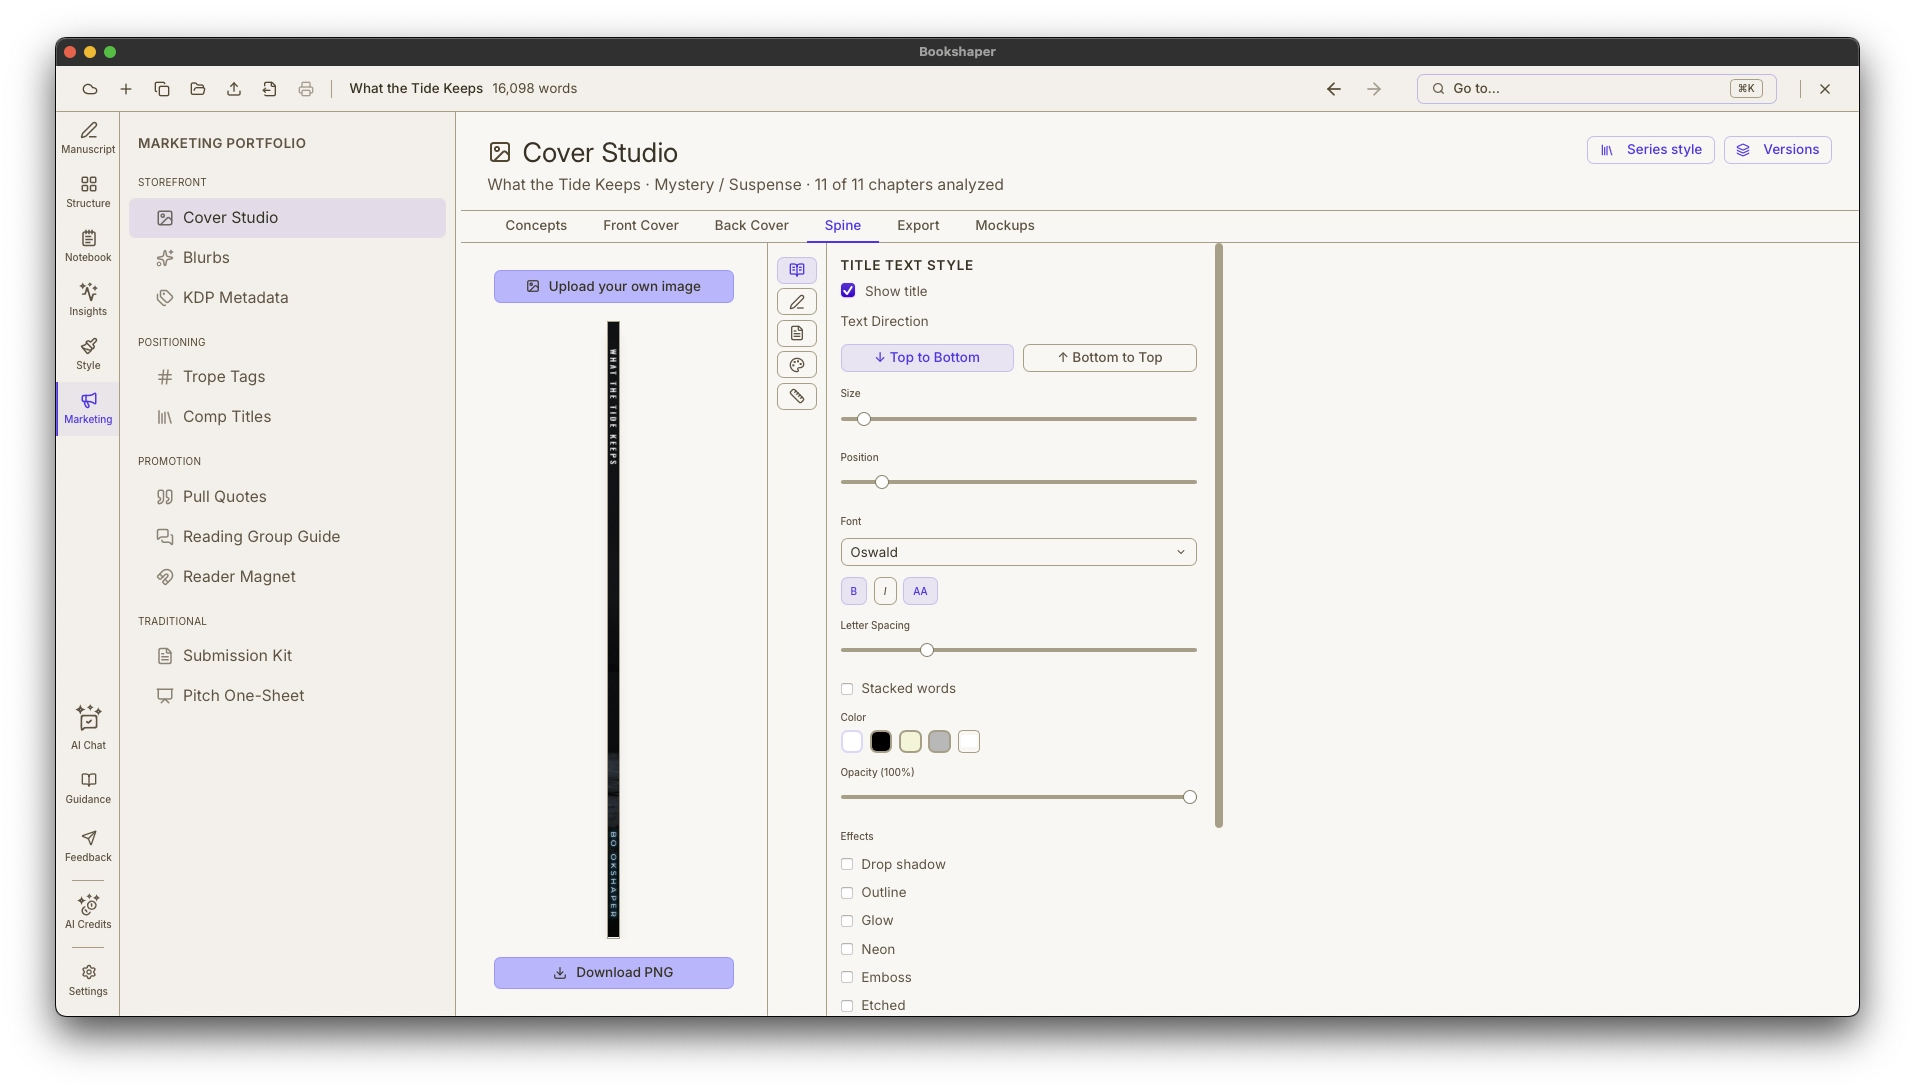This screenshot has height=1090, width=1915.
Task: Click the plus icon to create new
Action: (126, 89)
